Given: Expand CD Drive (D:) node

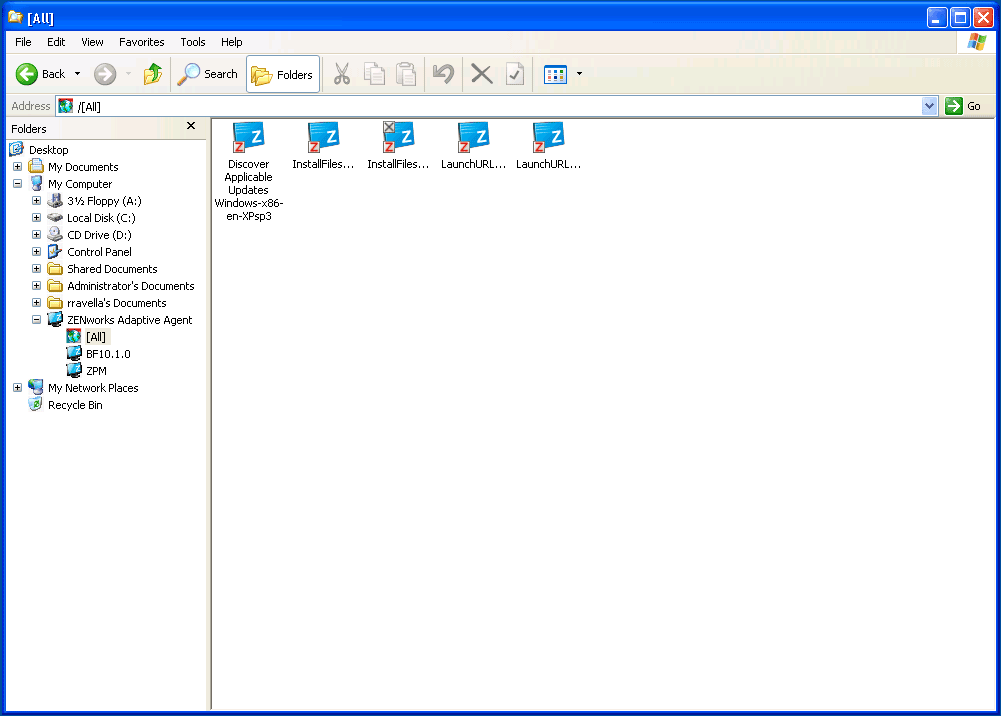Looking at the screenshot, I should coord(36,235).
